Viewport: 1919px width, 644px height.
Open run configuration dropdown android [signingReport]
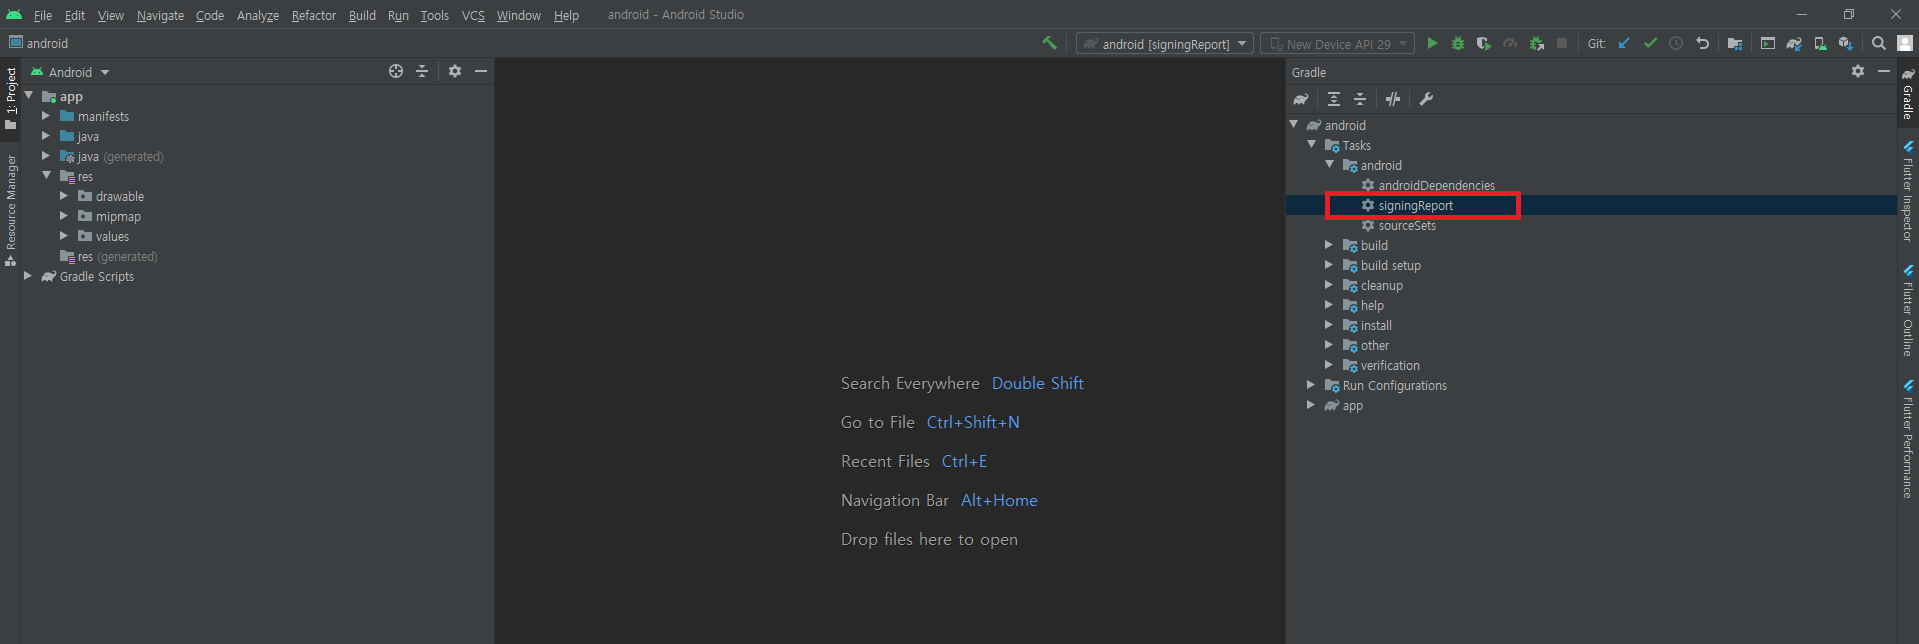click(1165, 44)
